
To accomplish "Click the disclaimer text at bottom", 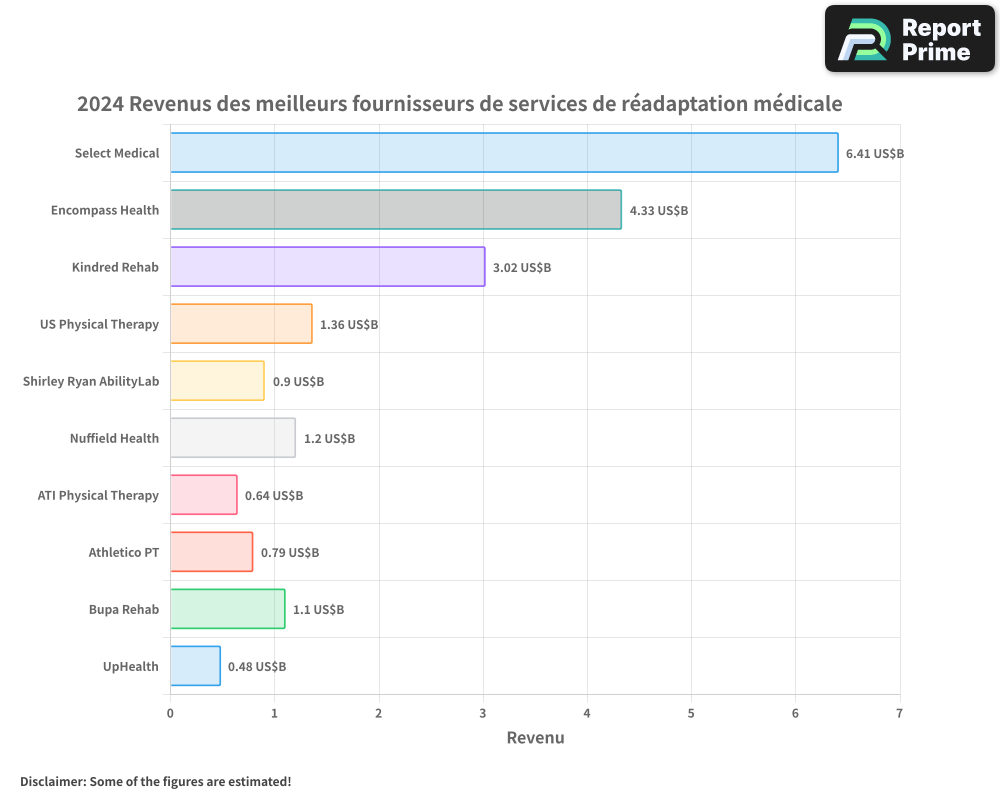I will (x=156, y=782).
